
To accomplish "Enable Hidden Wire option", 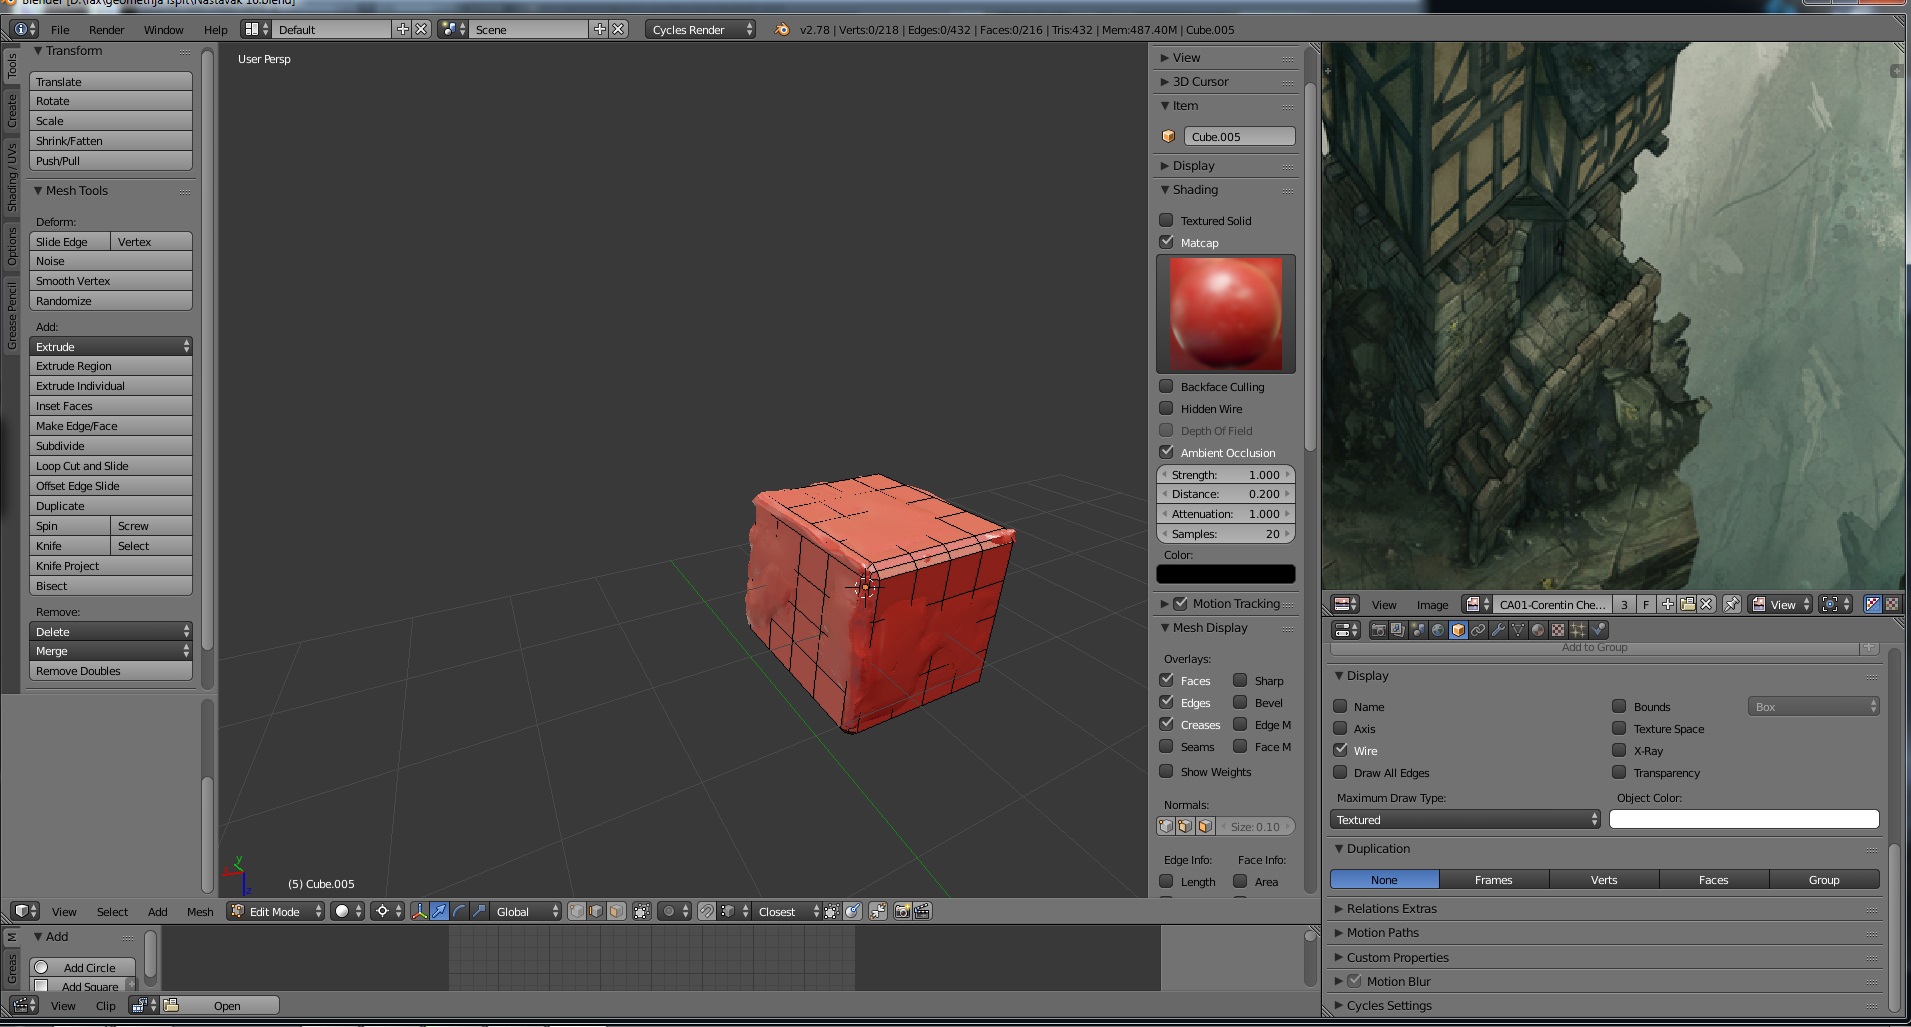I will tap(1166, 408).
